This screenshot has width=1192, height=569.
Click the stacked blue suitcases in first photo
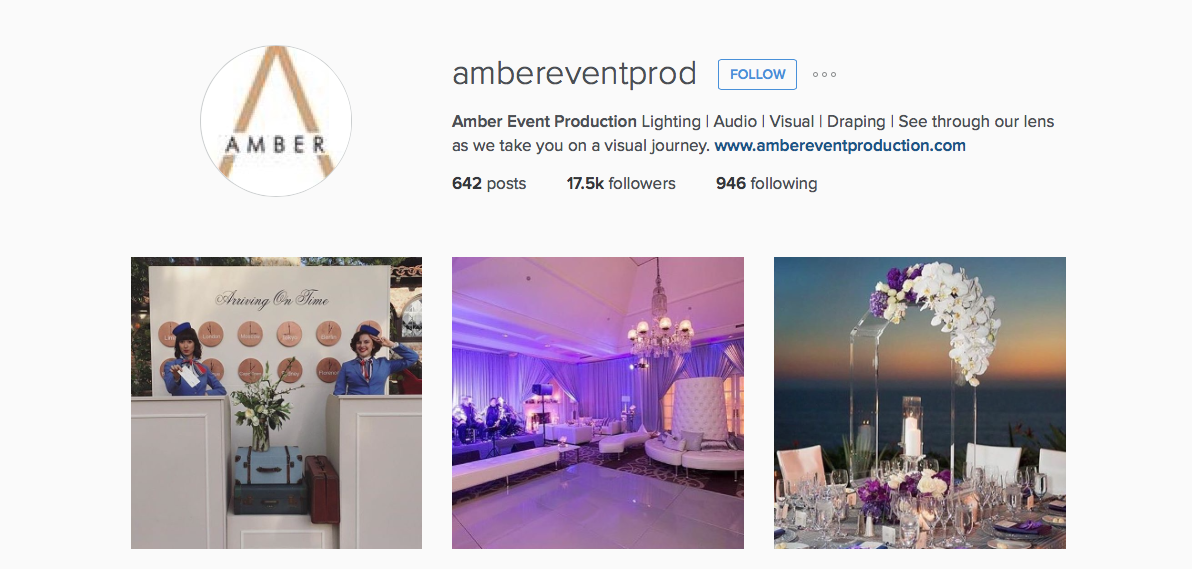point(271,481)
